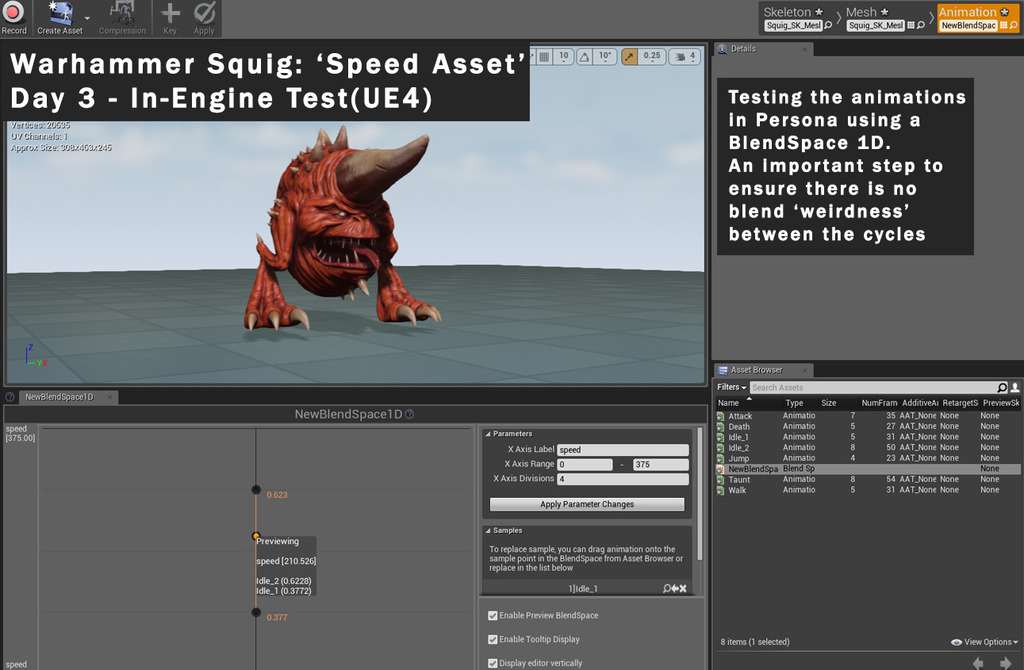1024x670 pixels.
Task: Click the blend sample point at 0.623
Action: pyautogui.click(x=256, y=490)
